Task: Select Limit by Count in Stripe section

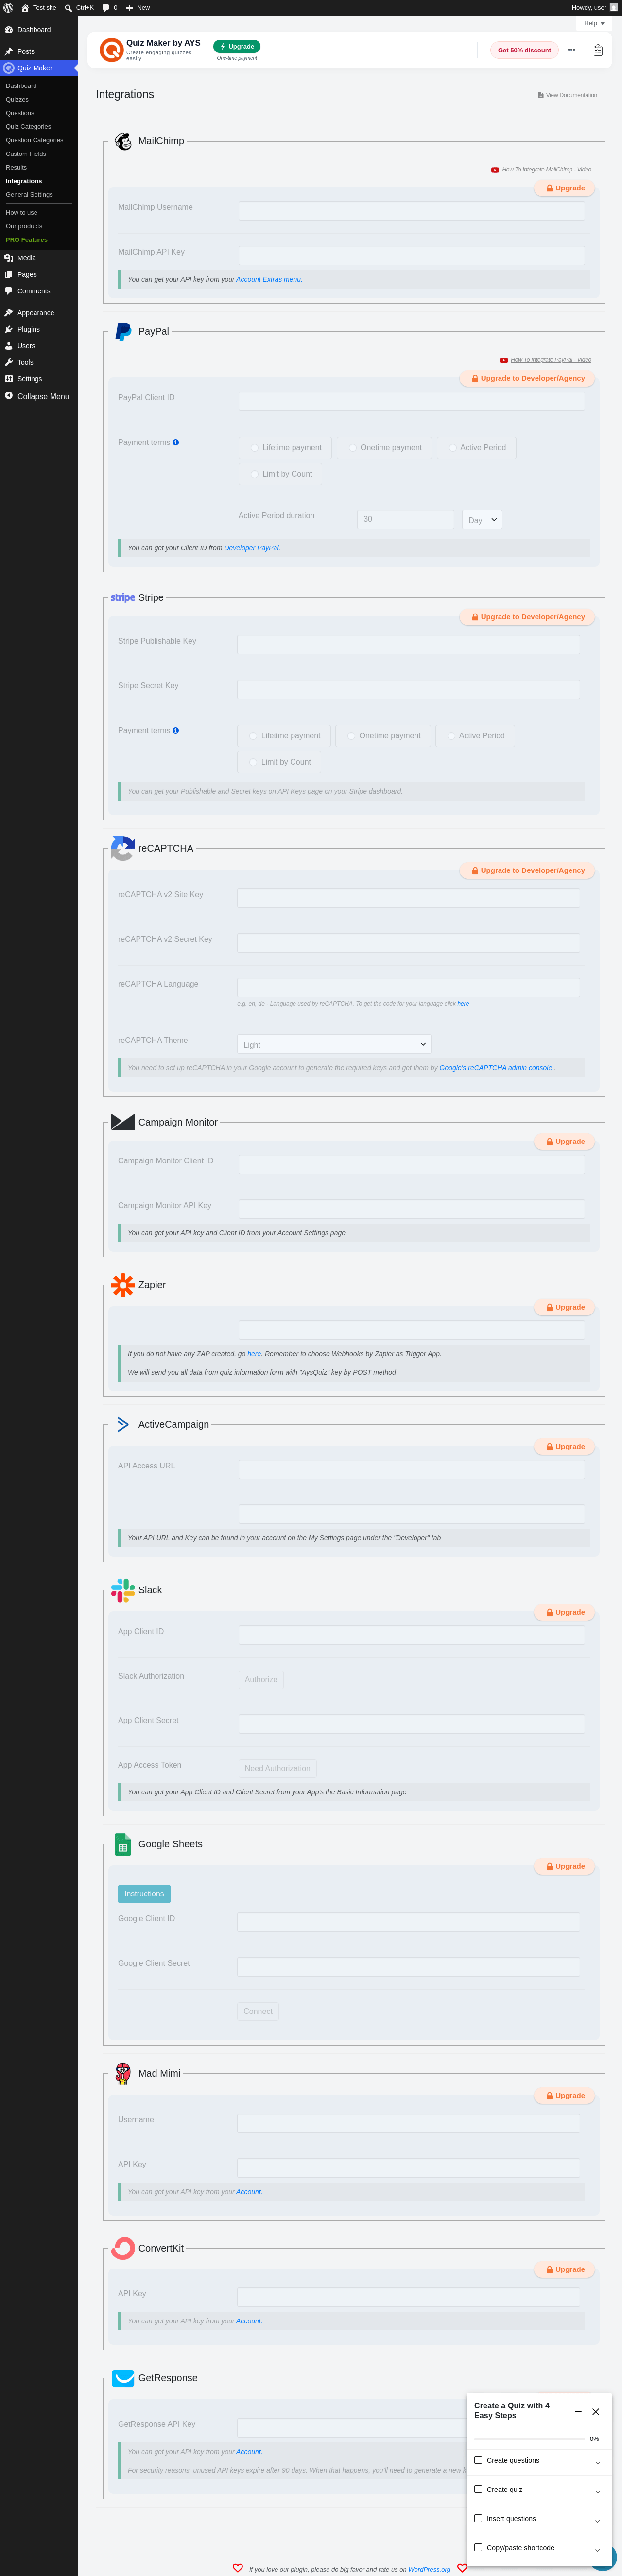Action: click(253, 762)
